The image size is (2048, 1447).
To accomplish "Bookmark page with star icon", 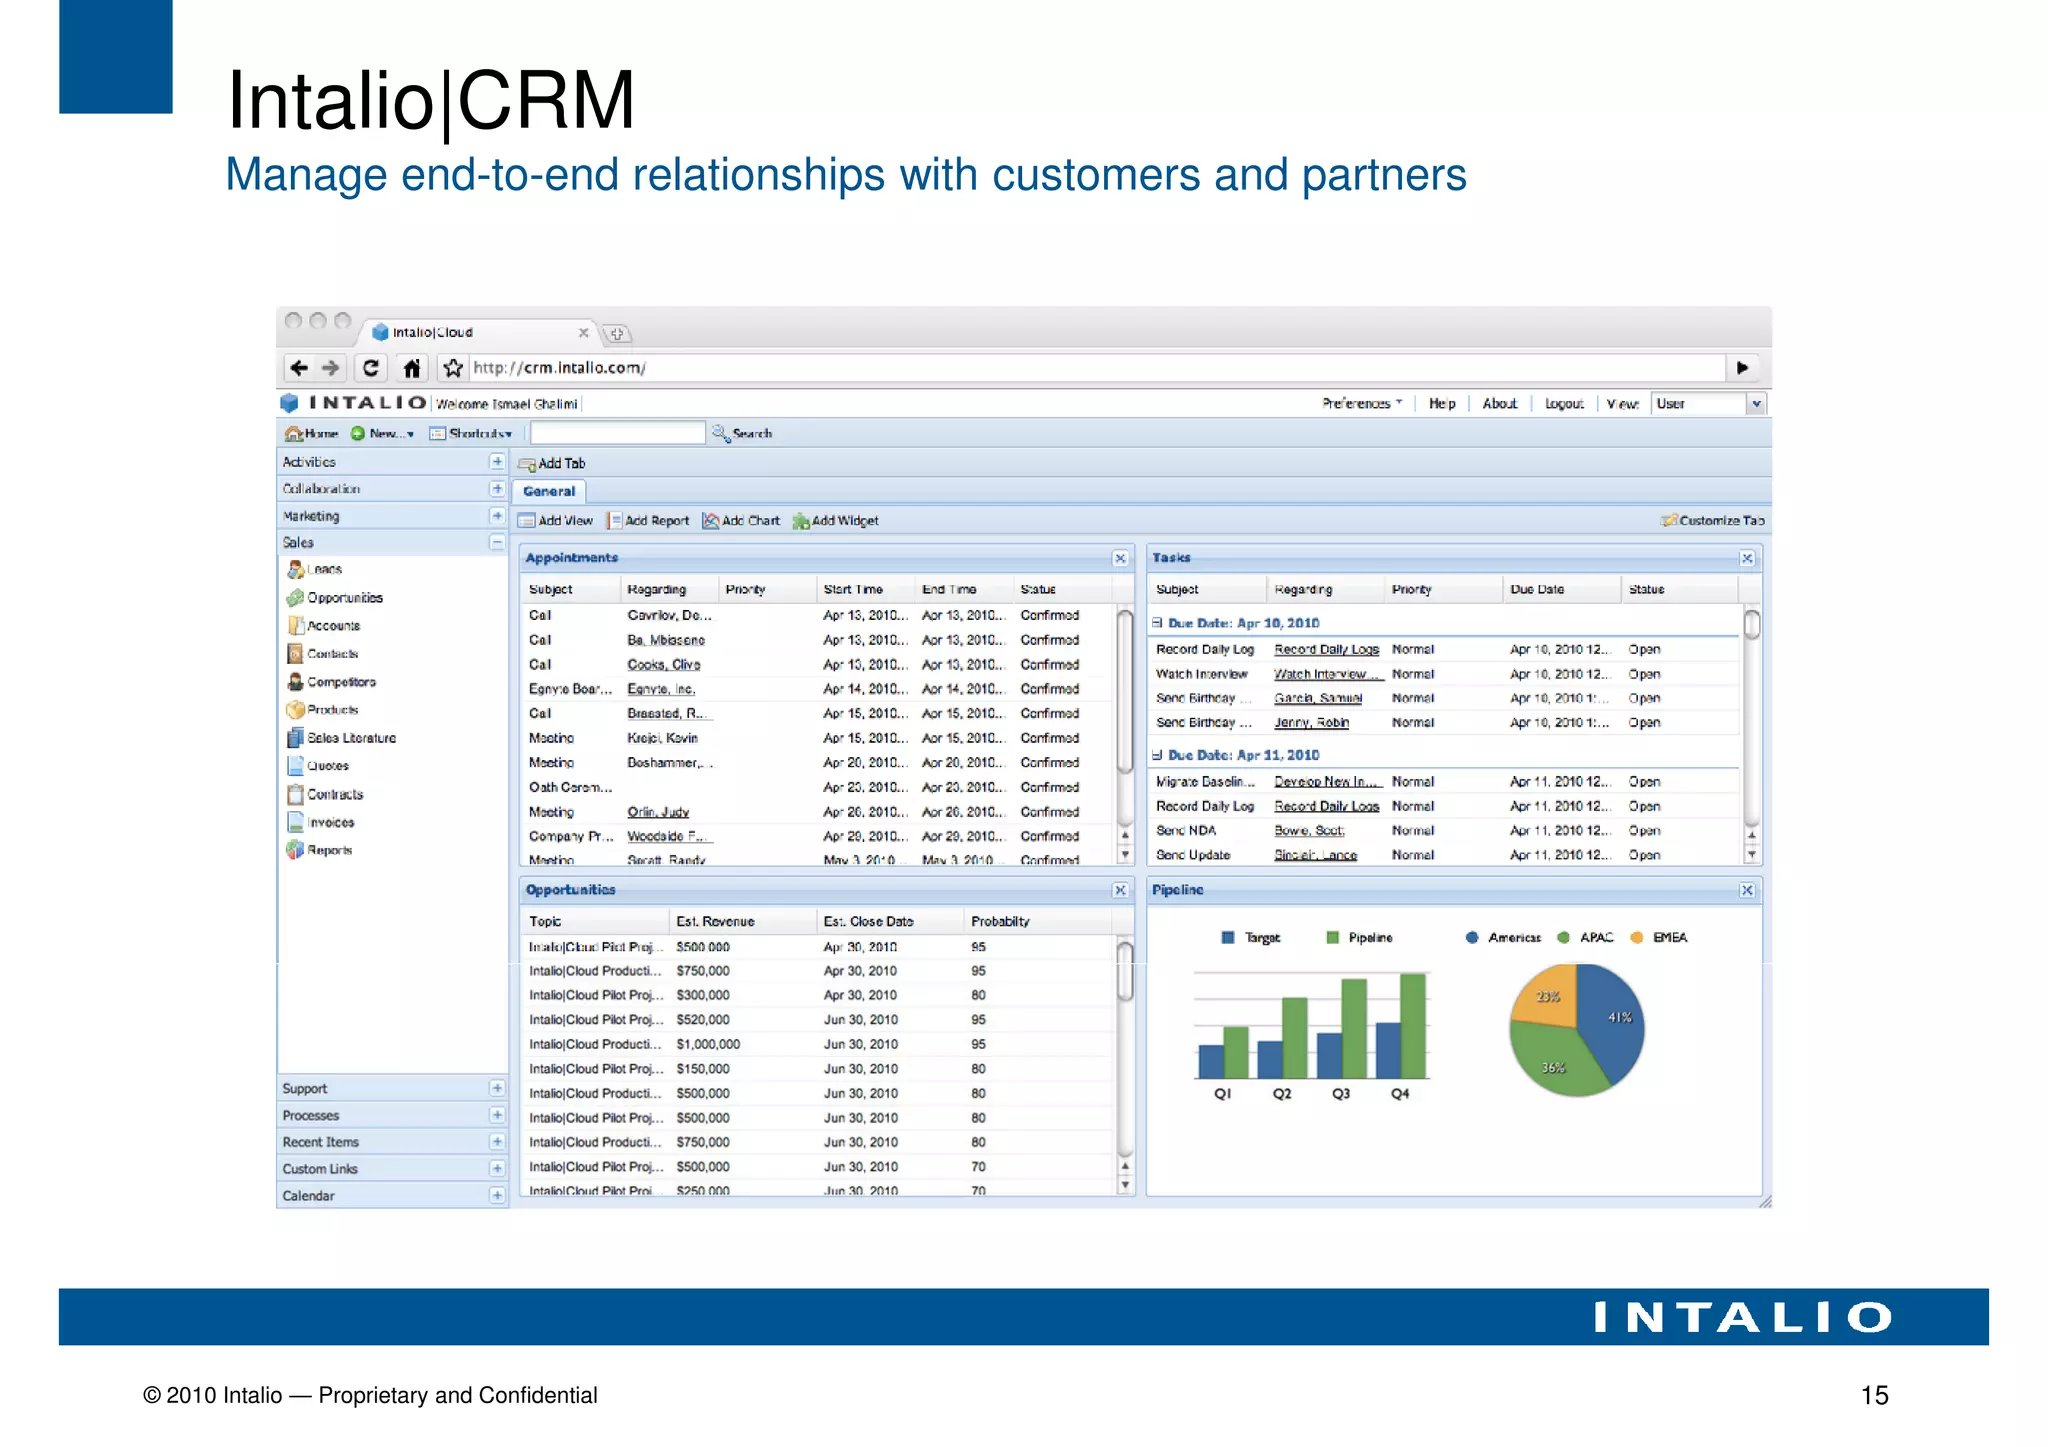I will click(453, 368).
